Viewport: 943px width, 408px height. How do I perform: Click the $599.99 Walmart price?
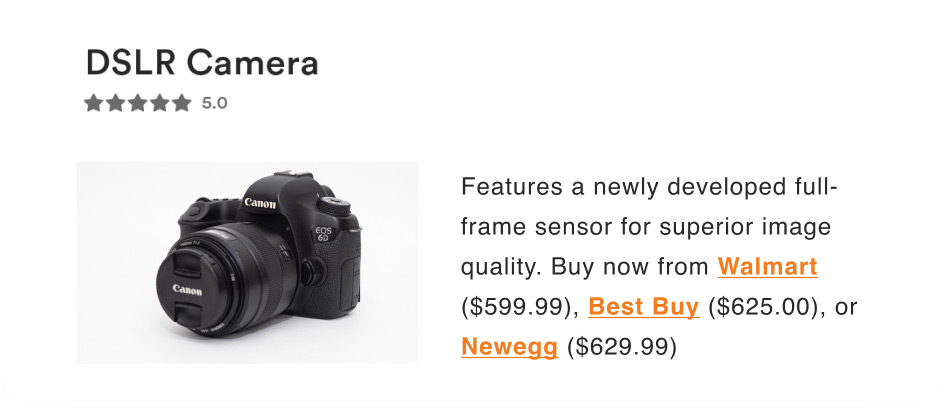[516, 307]
